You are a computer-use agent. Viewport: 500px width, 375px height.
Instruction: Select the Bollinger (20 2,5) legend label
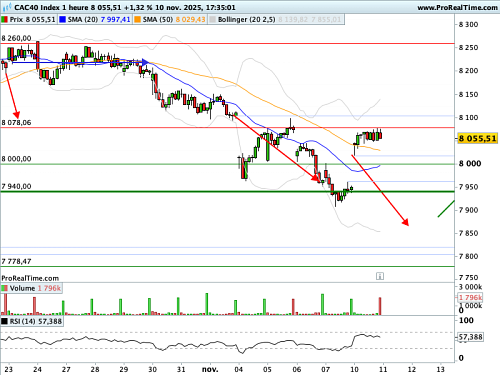pyautogui.click(x=247, y=20)
